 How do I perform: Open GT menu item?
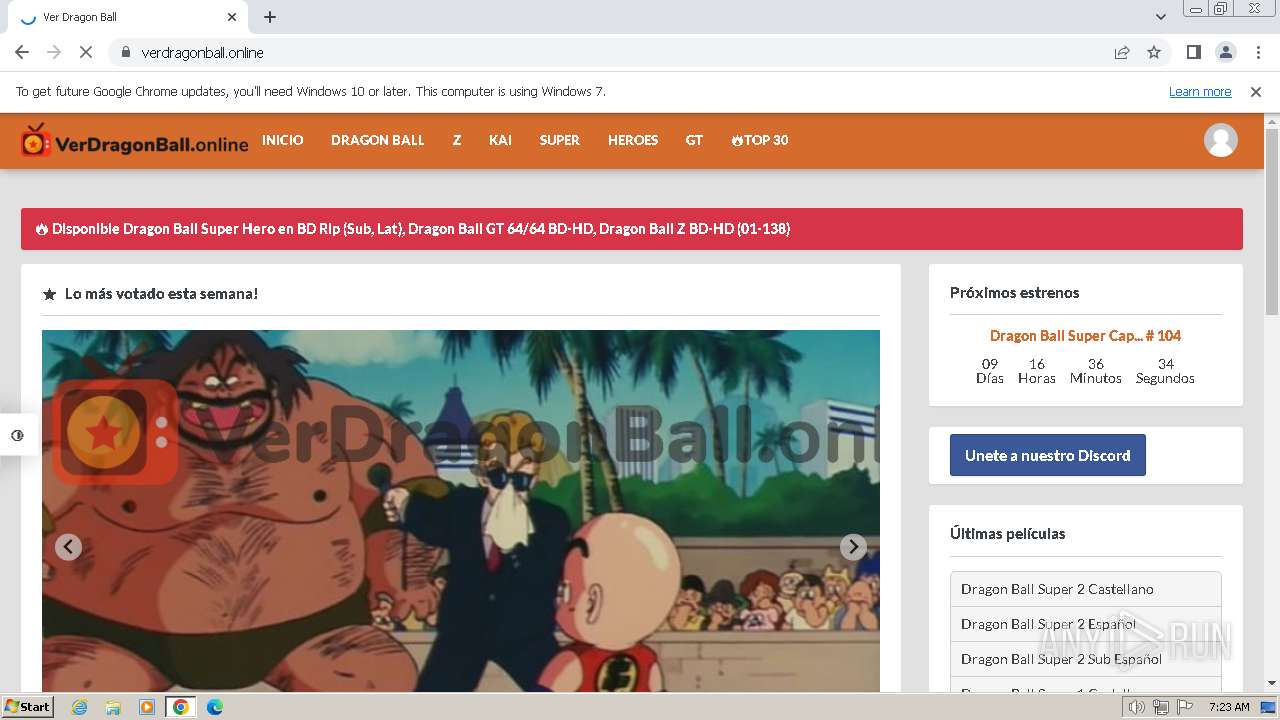[694, 140]
